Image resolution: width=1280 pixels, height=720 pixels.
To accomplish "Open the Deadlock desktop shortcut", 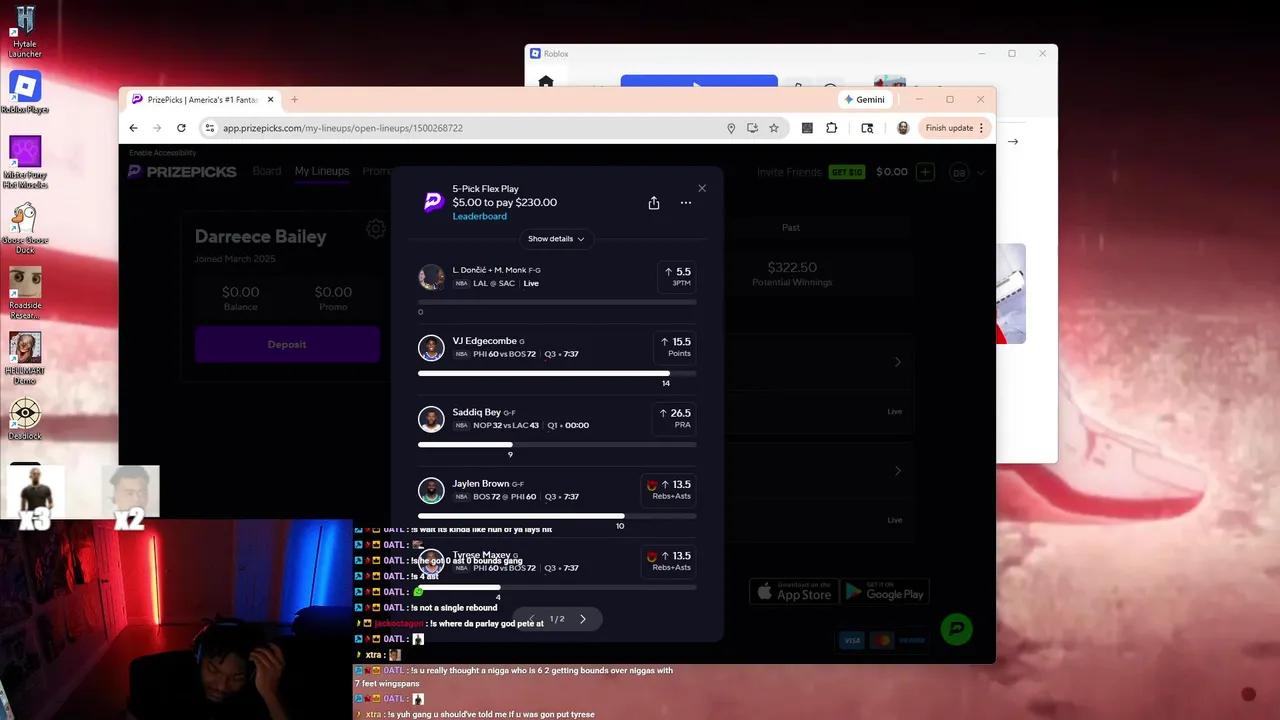I will click(x=25, y=420).
